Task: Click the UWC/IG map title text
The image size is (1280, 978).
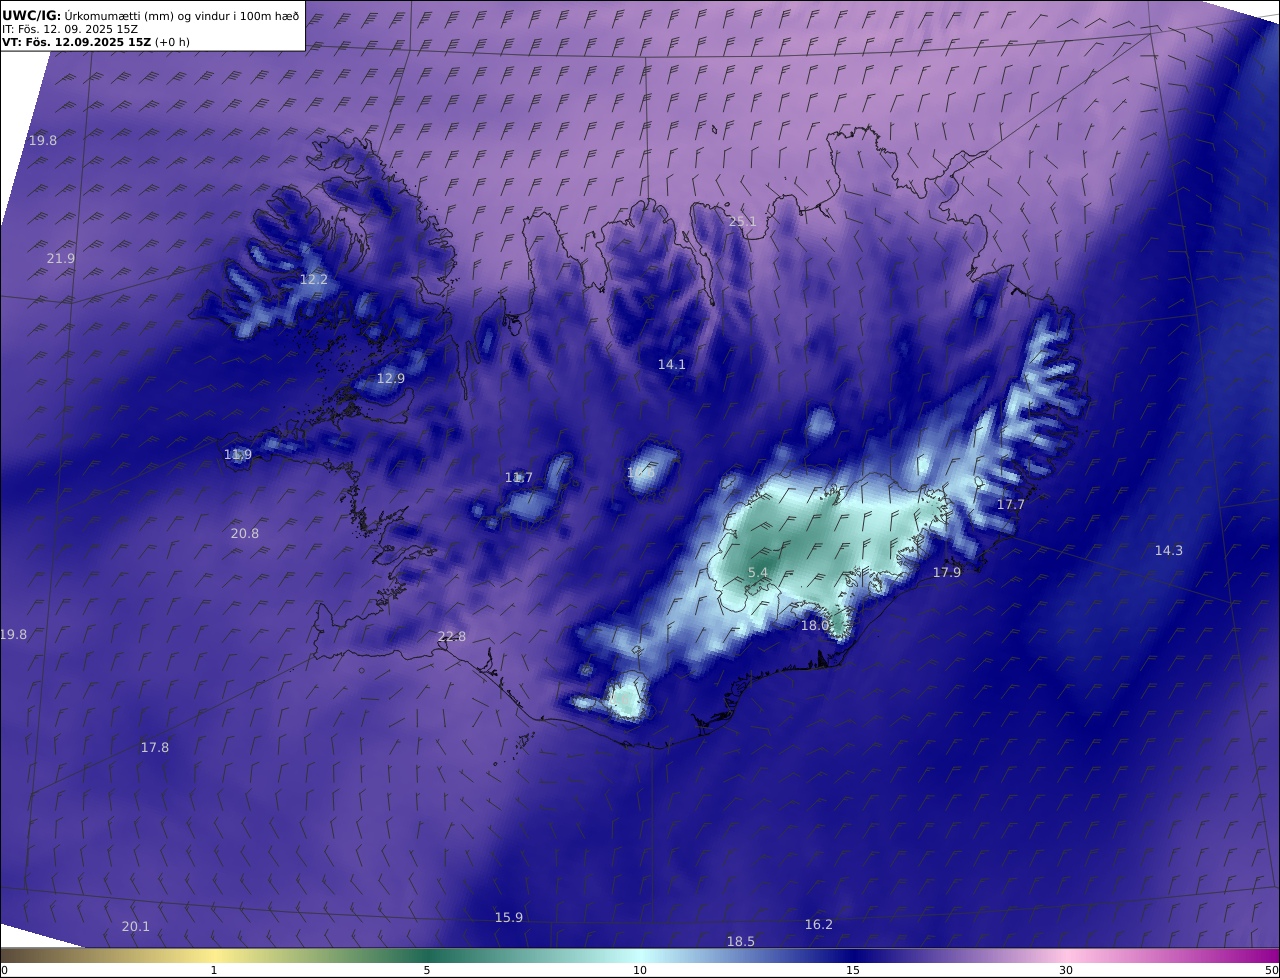Action: pyautogui.click(x=150, y=15)
